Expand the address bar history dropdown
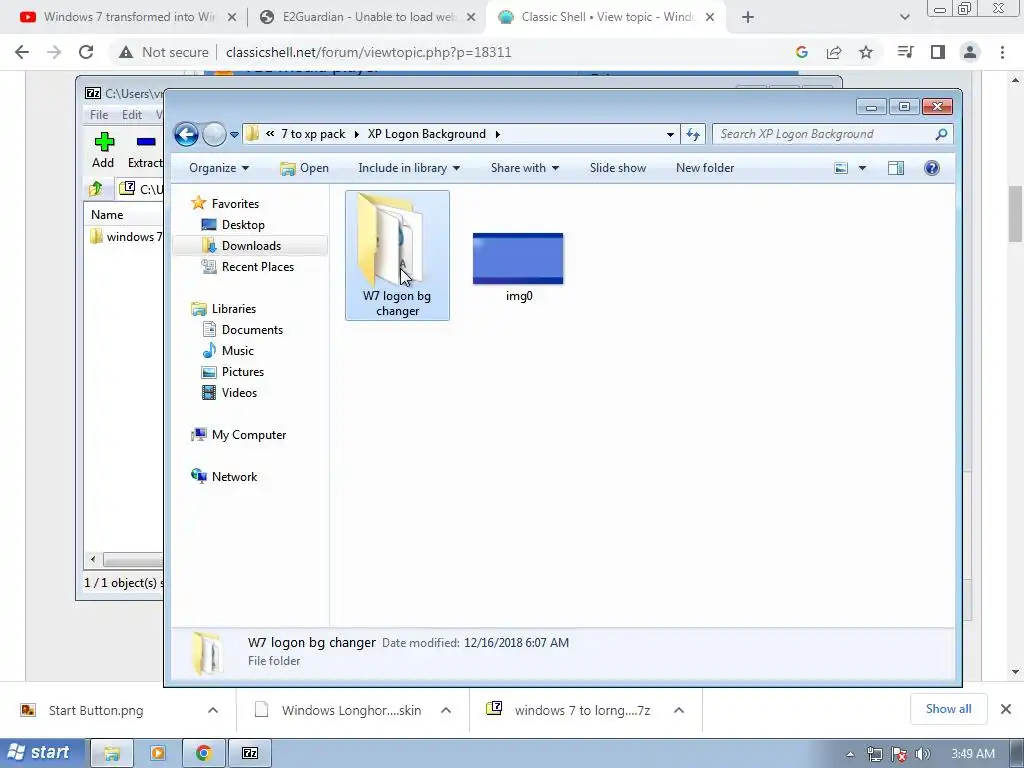Viewport: 1024px width, 768px height. tap(670, 135)
